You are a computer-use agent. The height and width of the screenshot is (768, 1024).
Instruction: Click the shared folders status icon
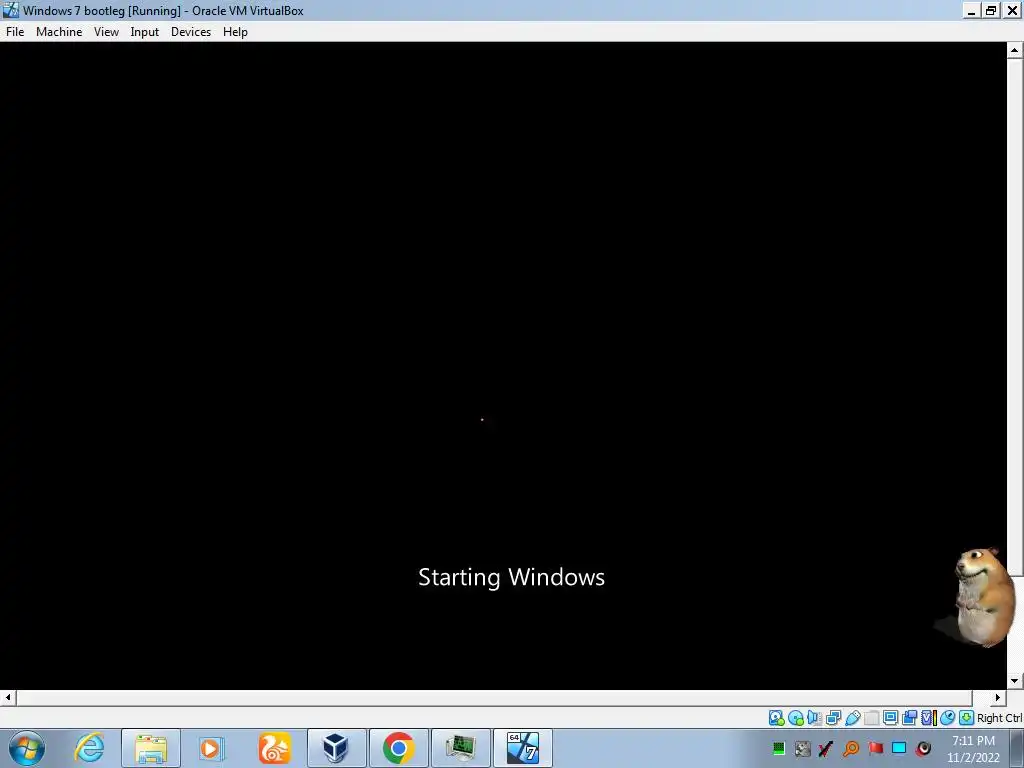point(871,718)
